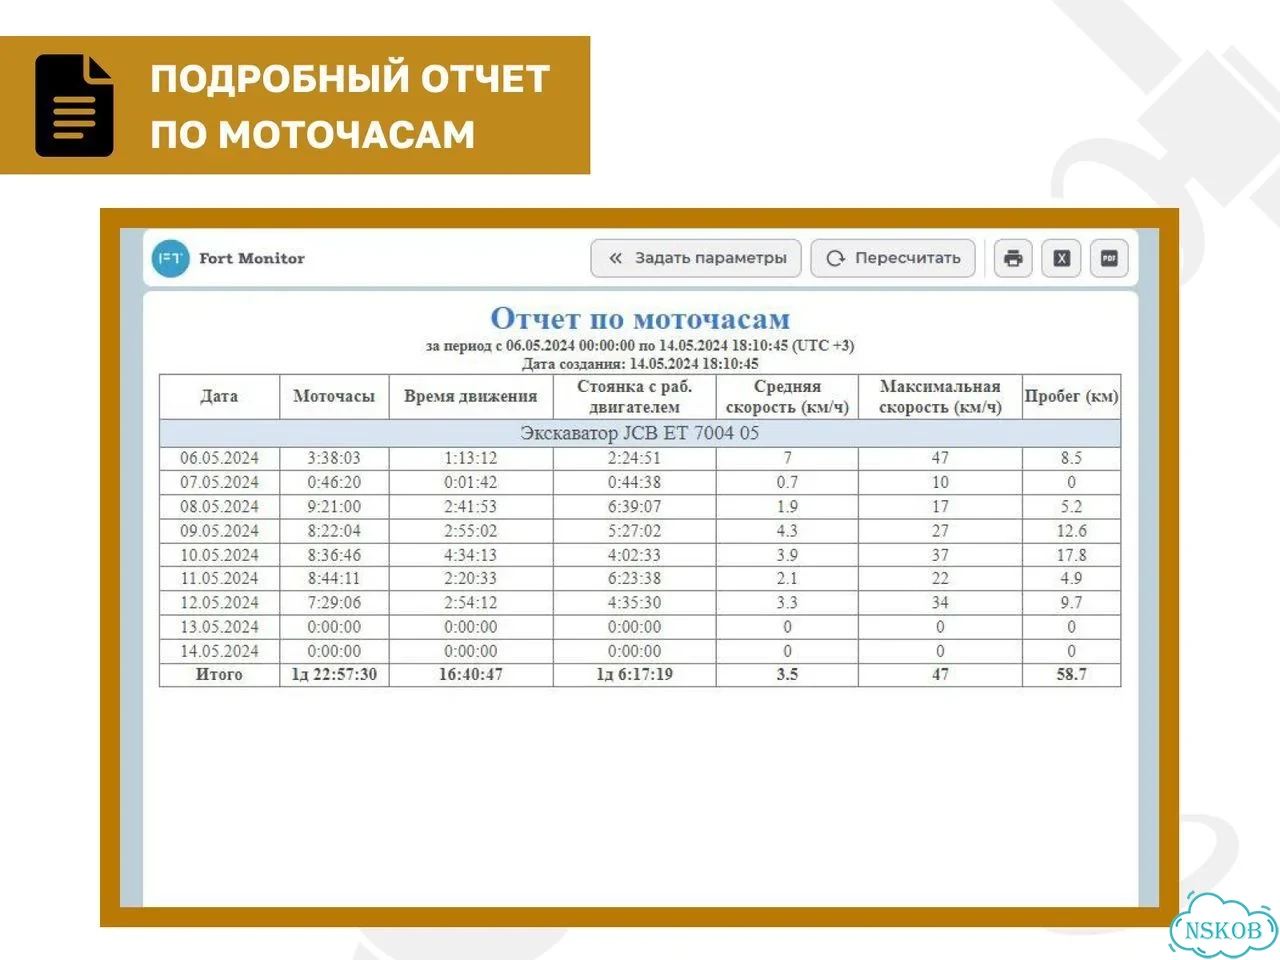Click date cell 14.05.2024
Image resolution: width=1280 pixels, height=960 pixels.
pyautogui.click(x=219, y=650)
